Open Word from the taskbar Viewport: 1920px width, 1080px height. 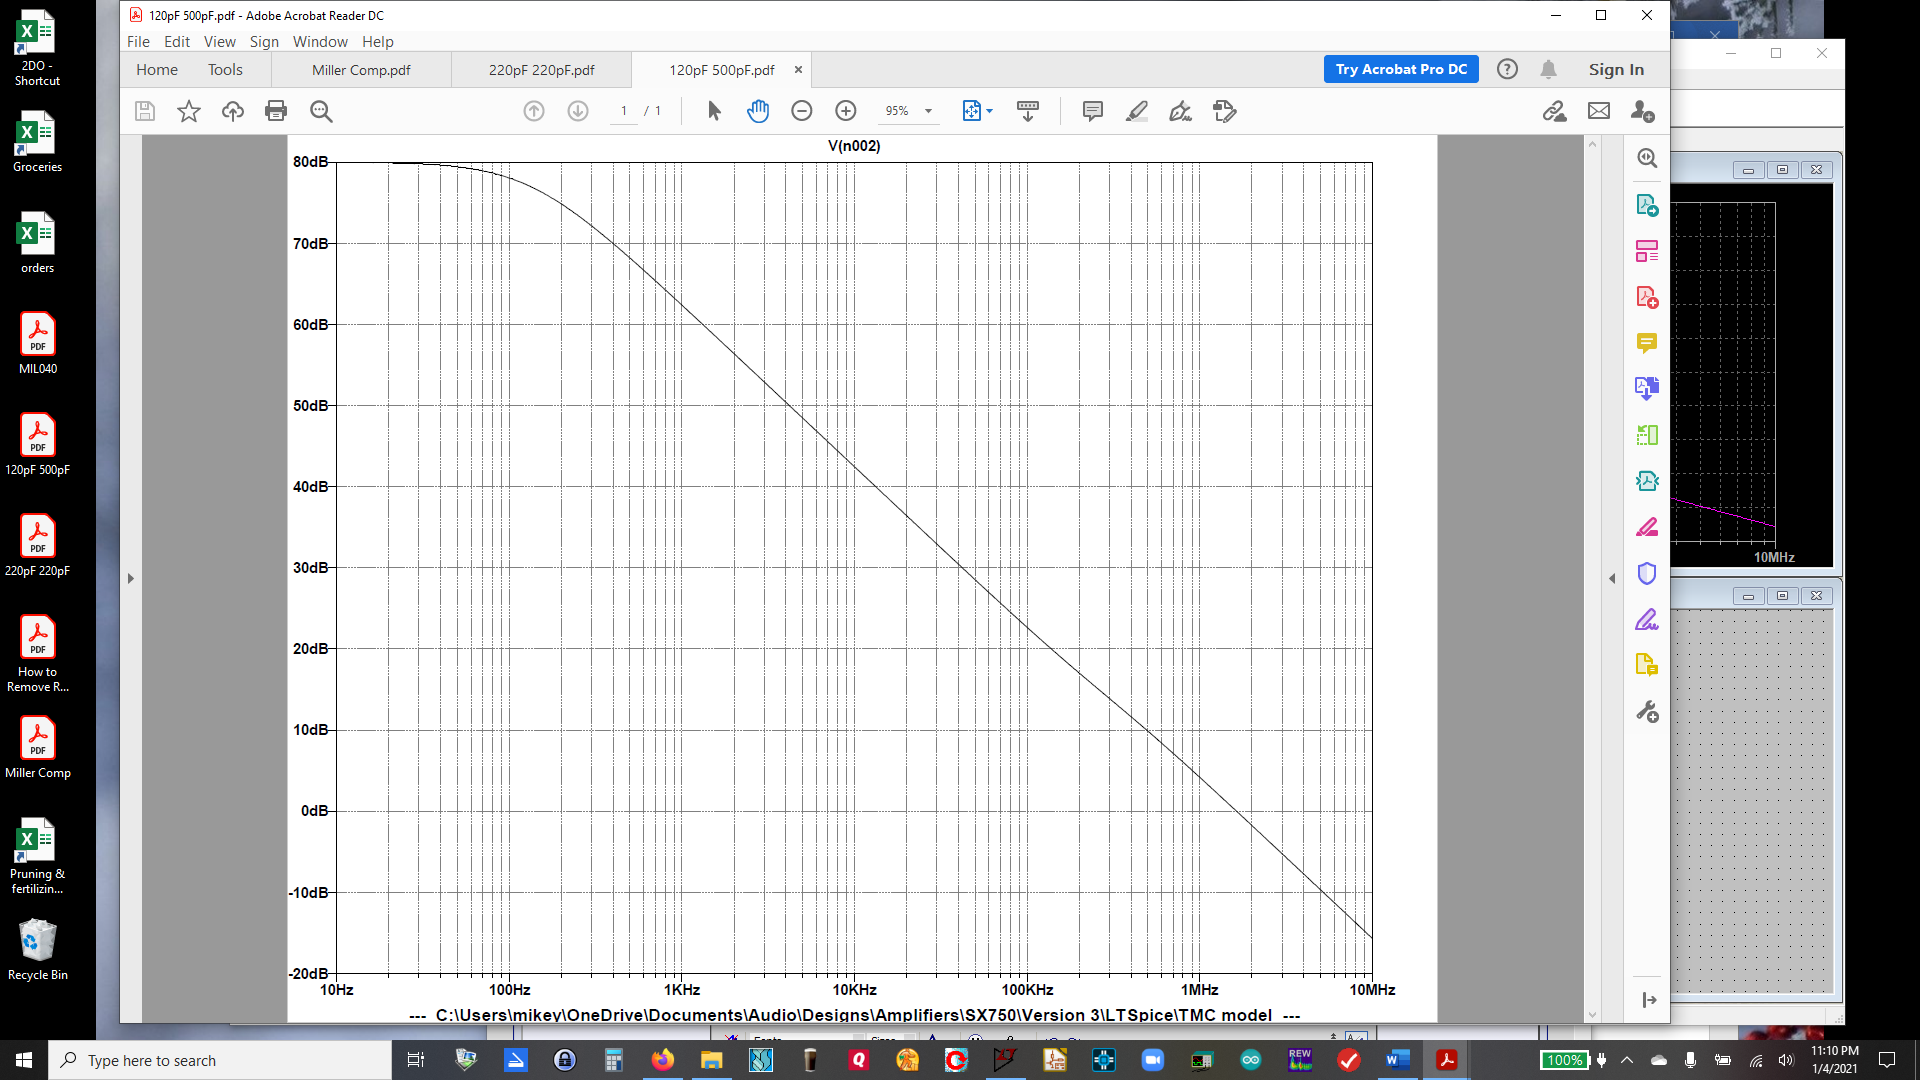[1398, 1060]
